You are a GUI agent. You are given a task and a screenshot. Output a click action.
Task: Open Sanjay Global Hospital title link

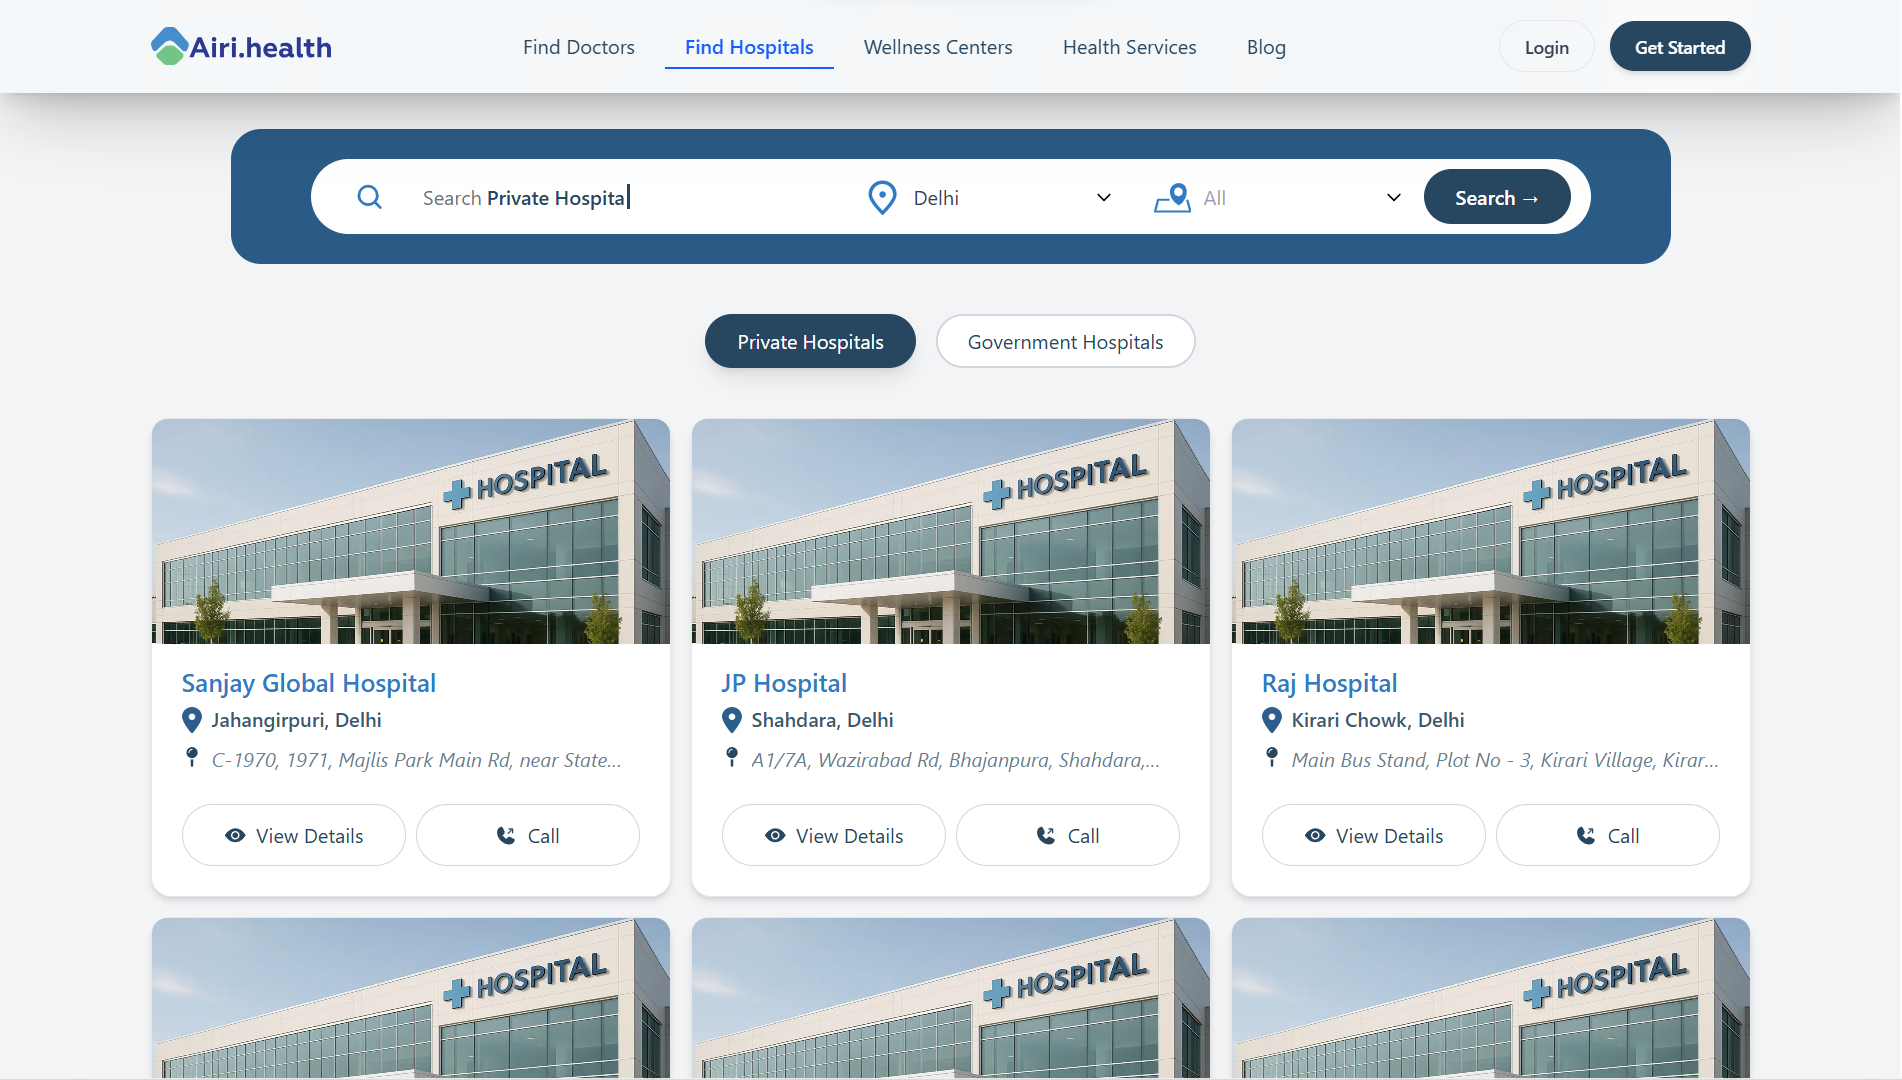[309, 683]
